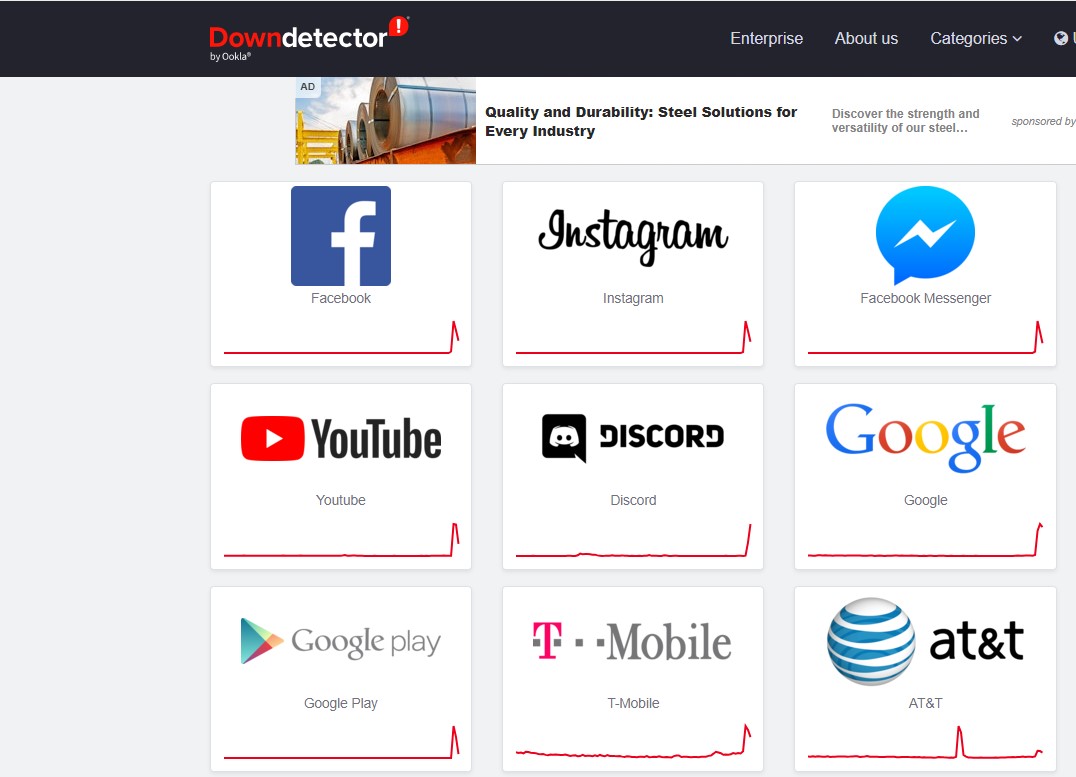Image resolution: width=1076 pixels, height=777 pixels.
Task: Click the steel coils ad image
Action: coord(385,121)
